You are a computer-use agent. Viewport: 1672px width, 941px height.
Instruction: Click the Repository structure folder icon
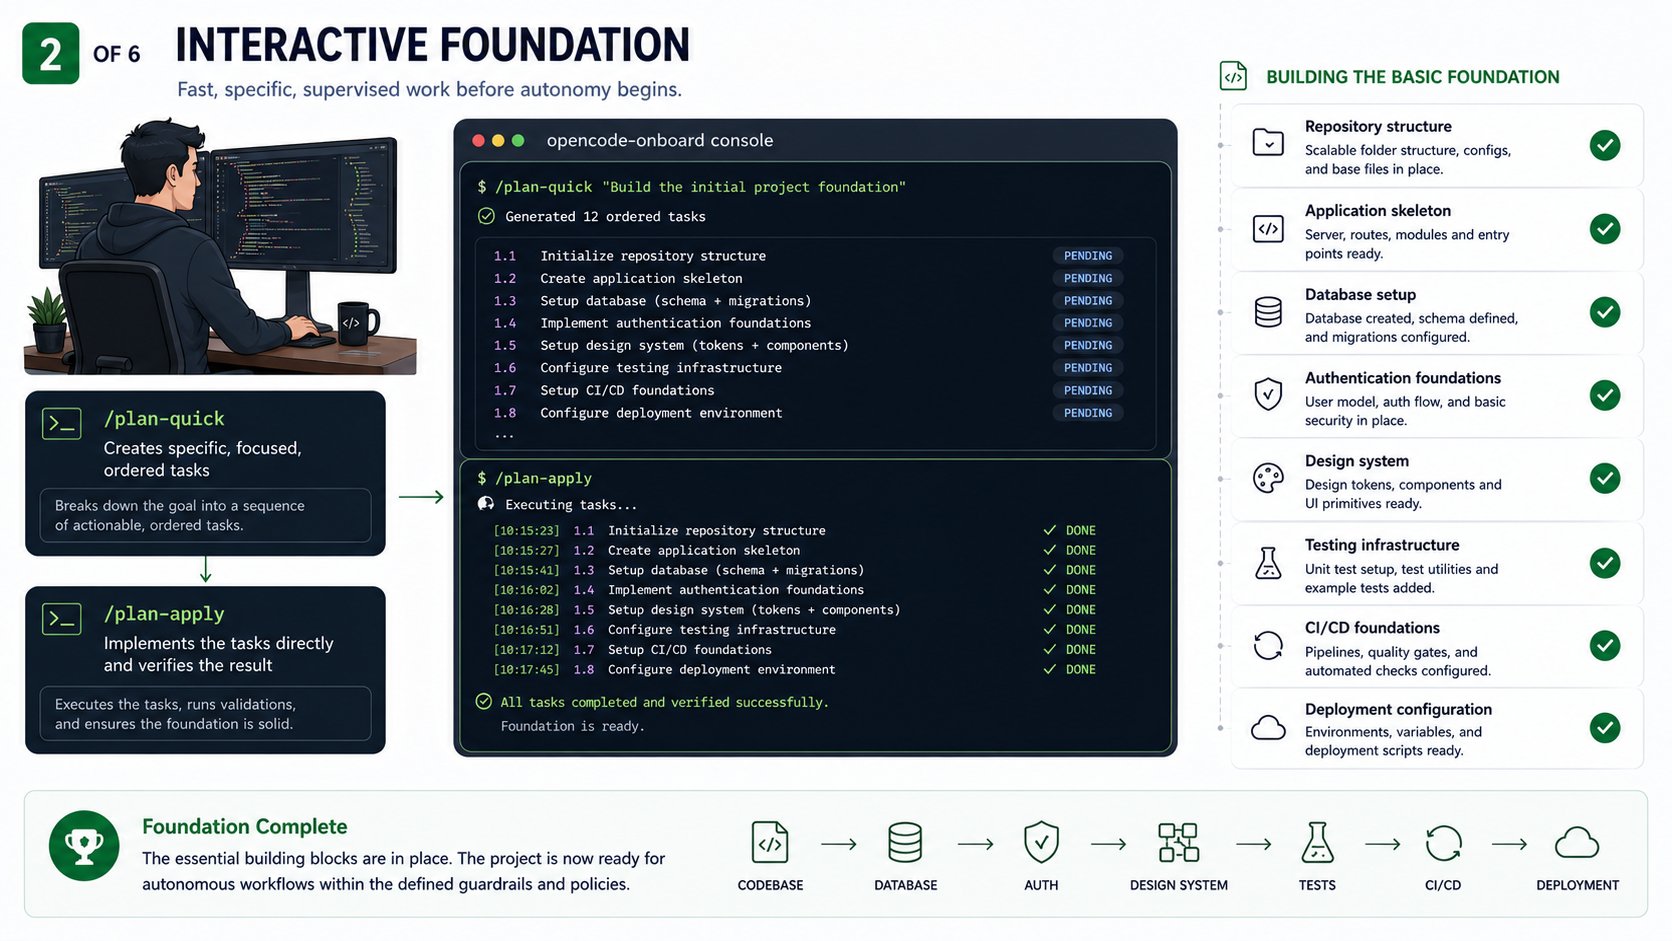[x=1268, y=143]
